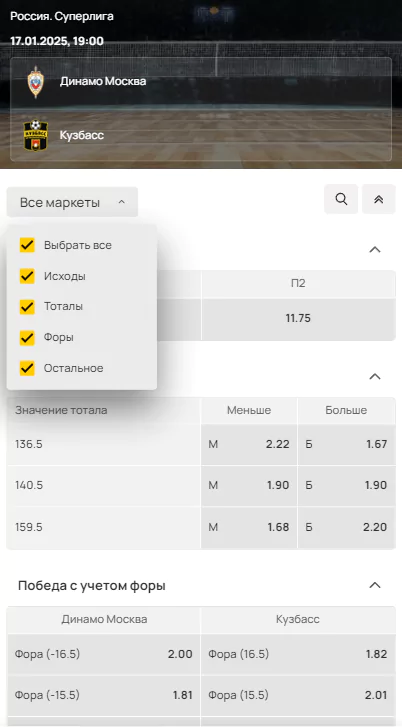Click the Kuzbass team logo

click(x=36, y=135)
